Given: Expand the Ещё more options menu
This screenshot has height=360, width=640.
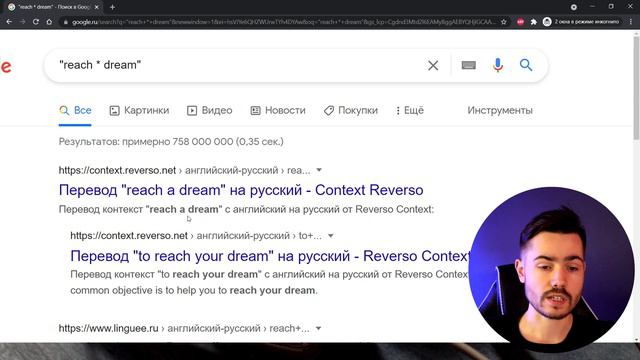Looking at the screenshot, I should [x=410, y=110].
